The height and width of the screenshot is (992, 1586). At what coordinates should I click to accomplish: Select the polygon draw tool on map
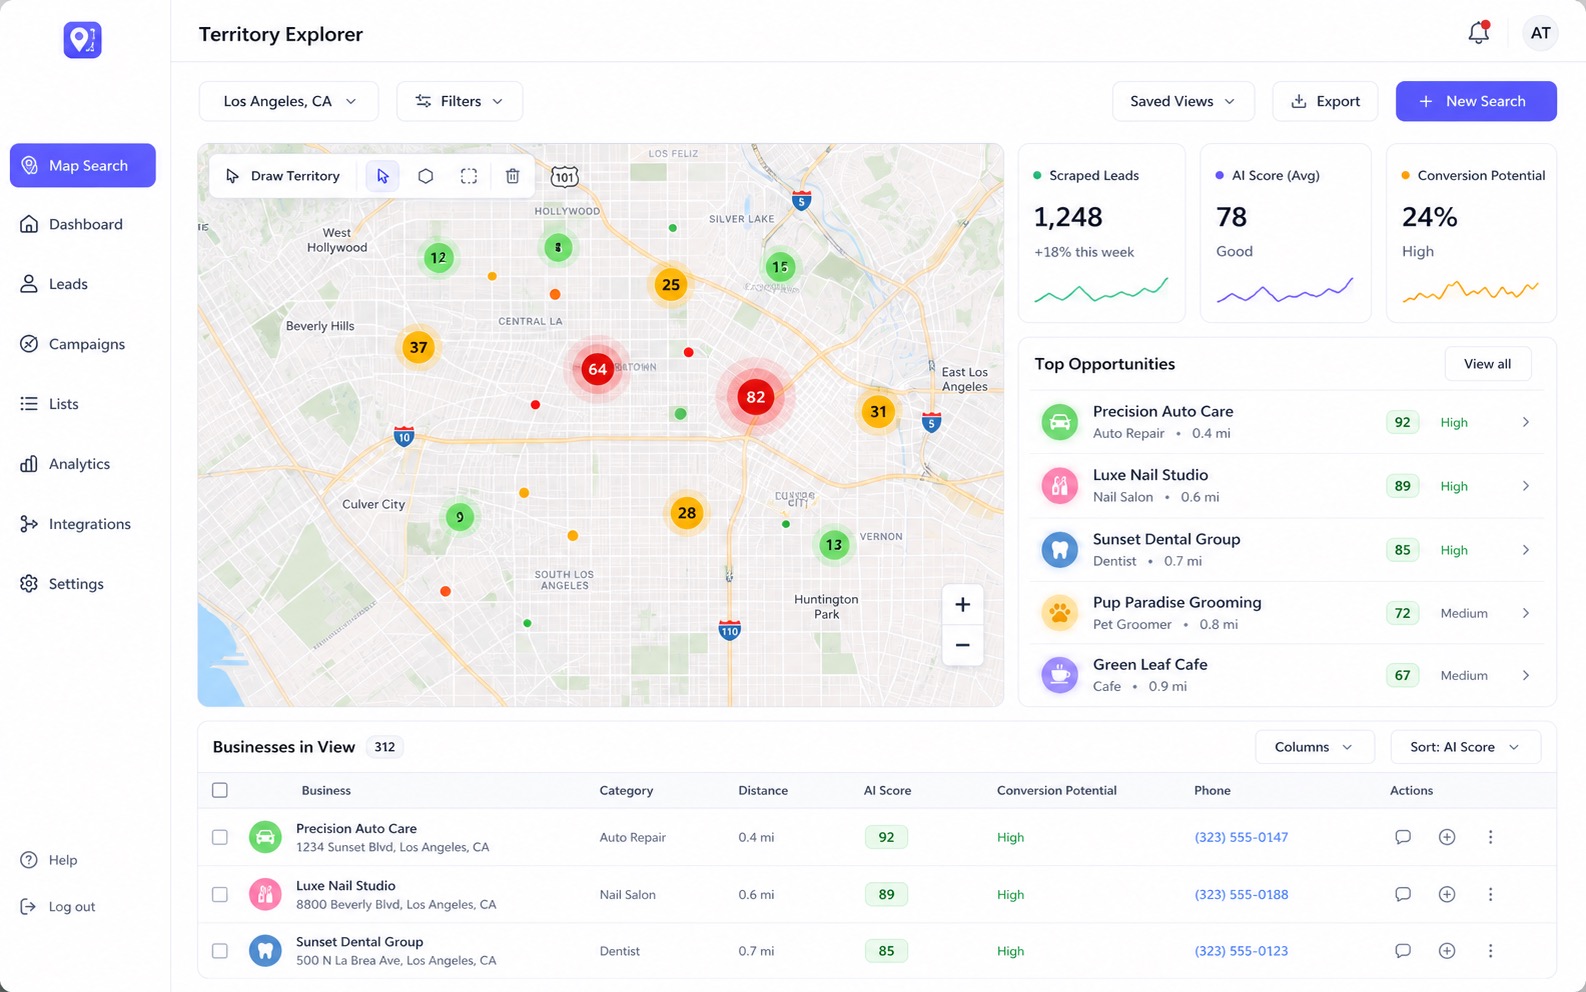[x=425, y=176]
